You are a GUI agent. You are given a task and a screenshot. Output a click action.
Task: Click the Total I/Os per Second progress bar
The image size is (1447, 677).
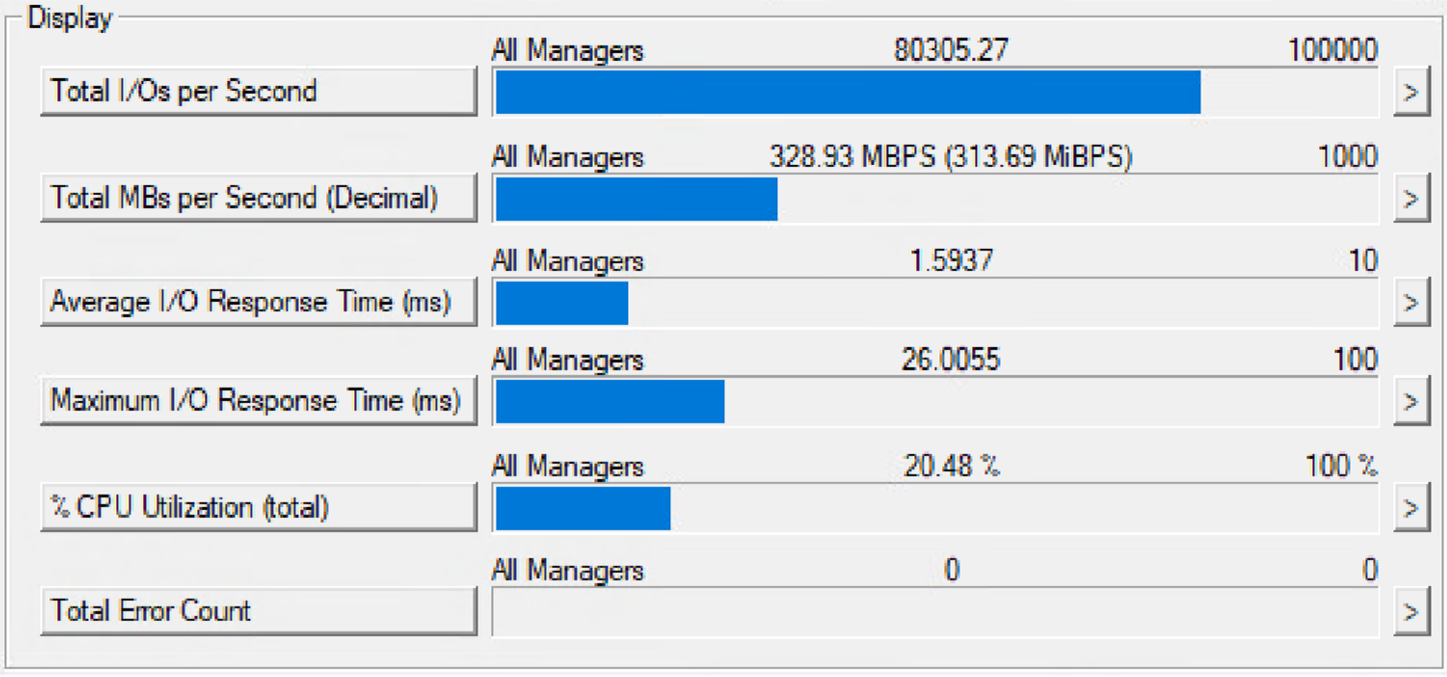coord(936,92)
